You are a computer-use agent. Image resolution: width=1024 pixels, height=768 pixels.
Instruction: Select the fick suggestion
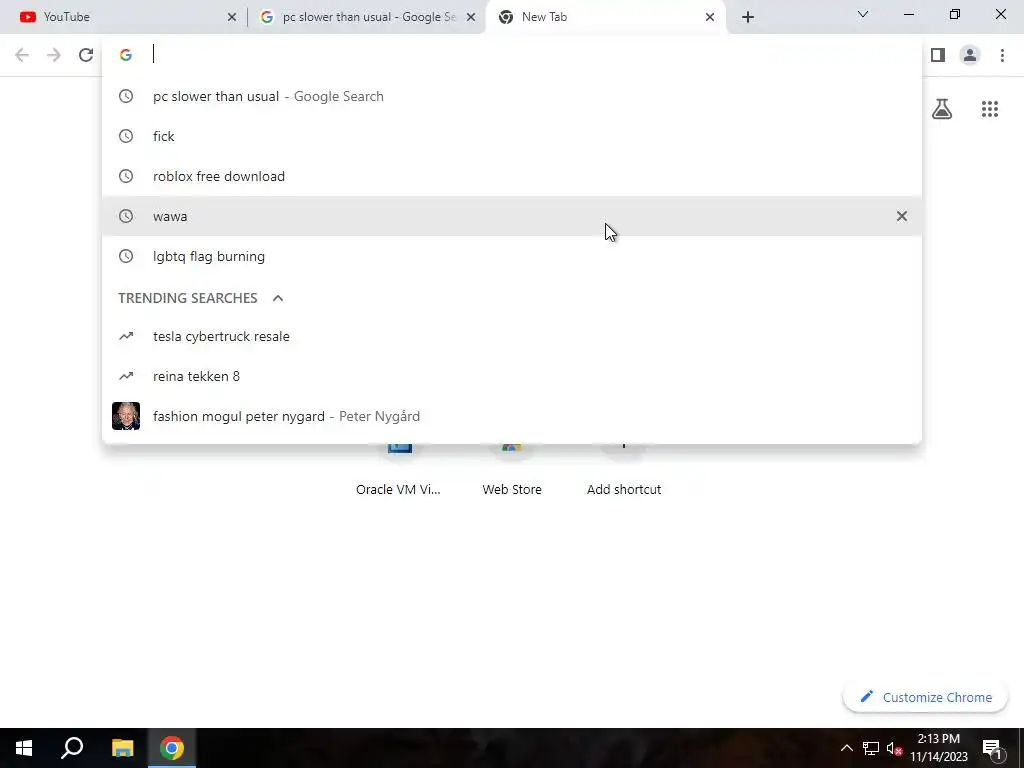pyautogui.click(x=512, y=136)
